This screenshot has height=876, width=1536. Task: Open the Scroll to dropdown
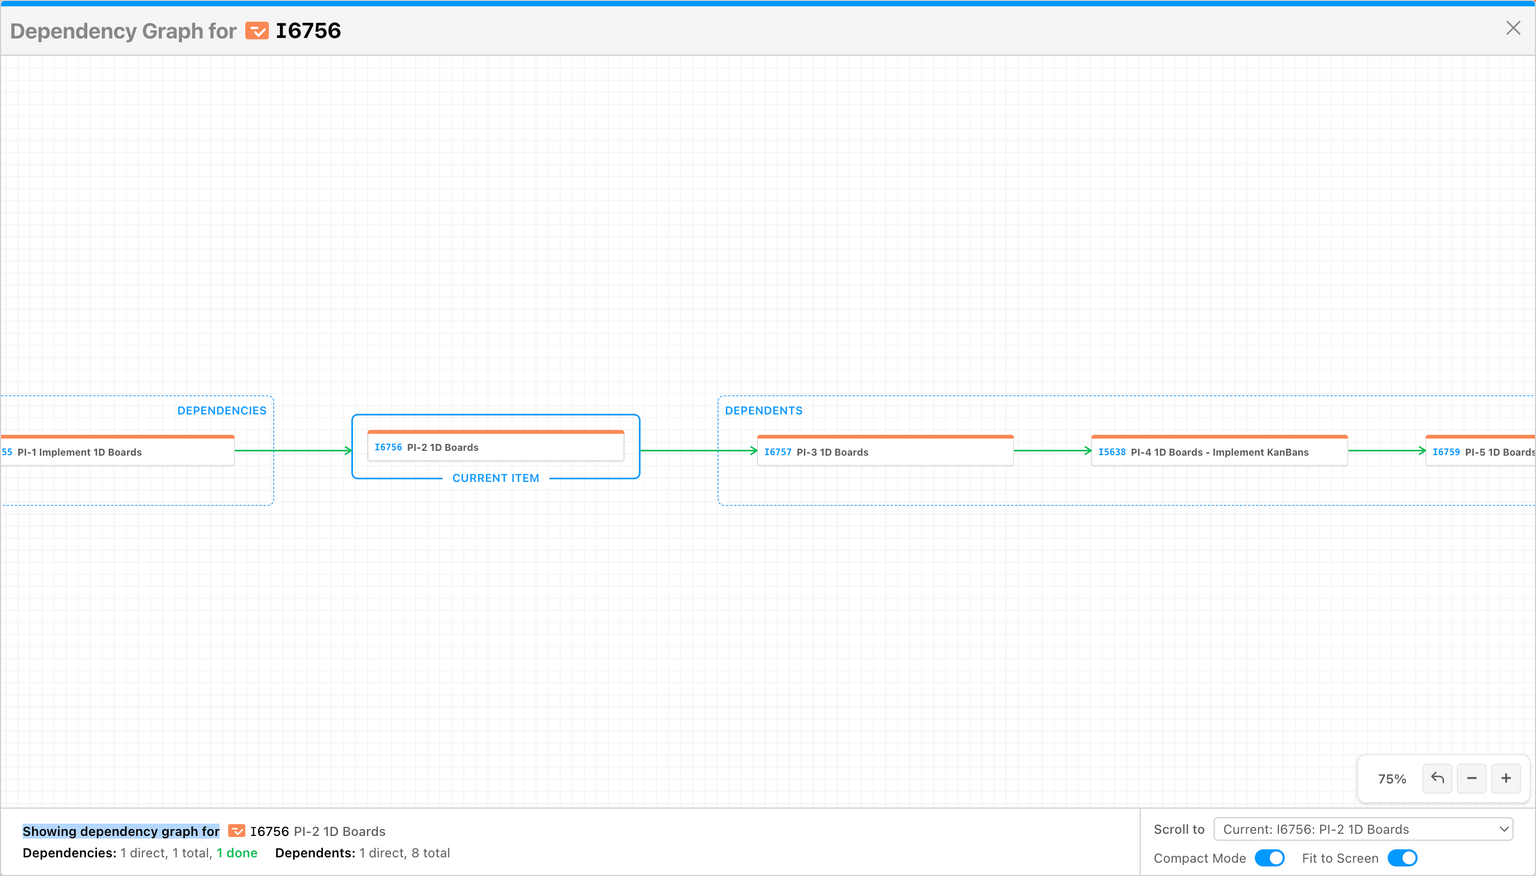click(1363, 829)
